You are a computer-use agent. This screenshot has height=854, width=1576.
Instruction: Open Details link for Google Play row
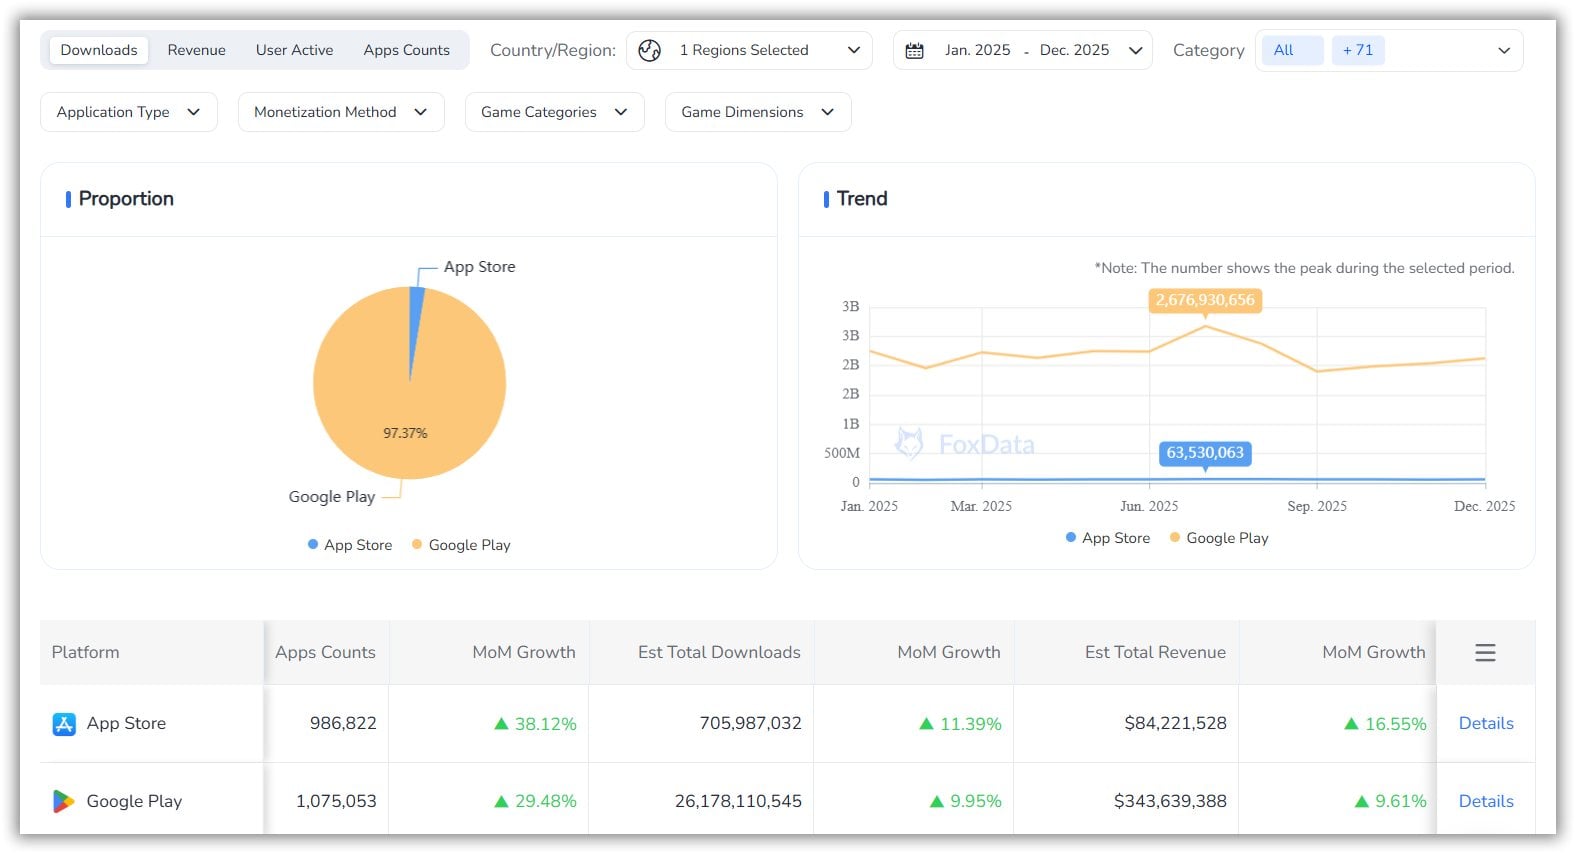[x=1485, y=801]
